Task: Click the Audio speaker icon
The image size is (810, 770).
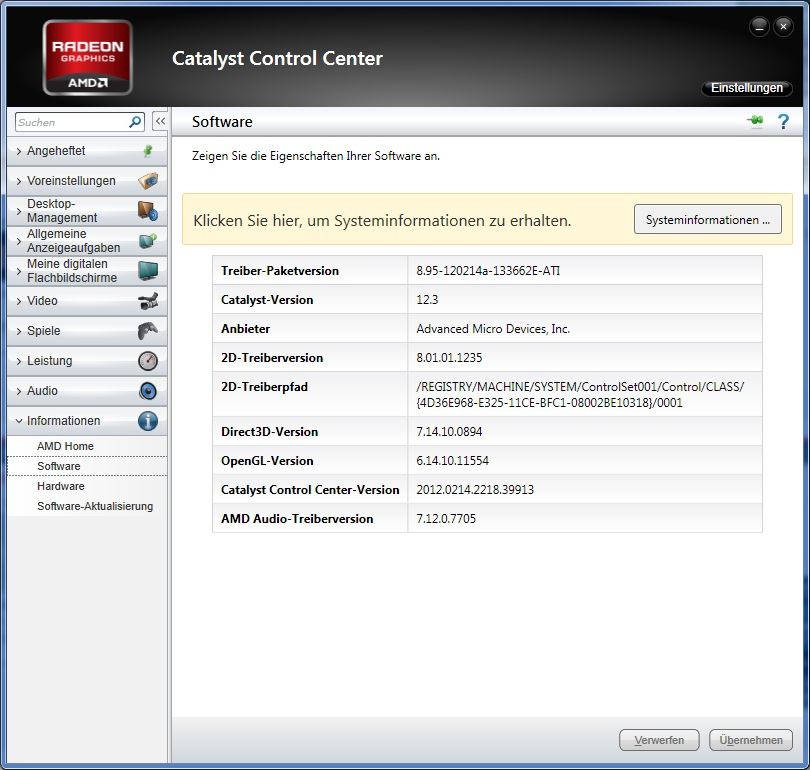Action: (x=148, y=390)
